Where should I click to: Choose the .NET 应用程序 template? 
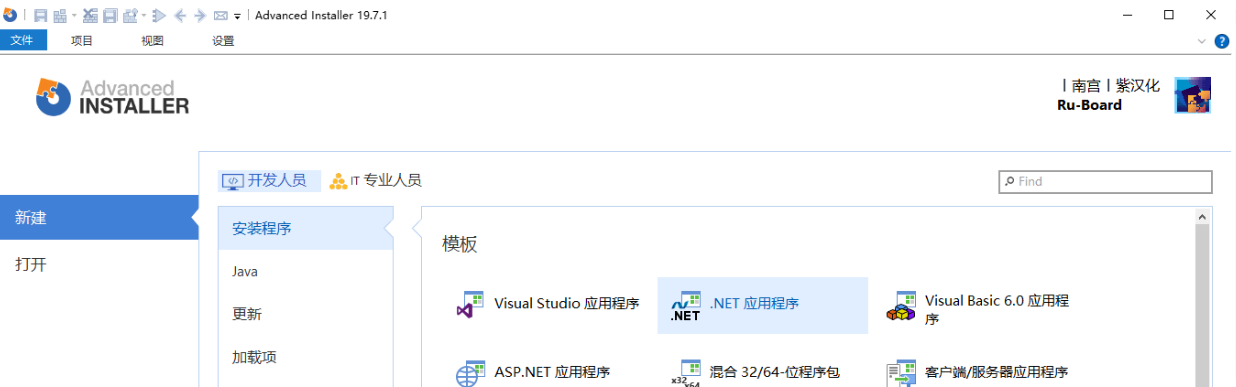pos(762,305)
